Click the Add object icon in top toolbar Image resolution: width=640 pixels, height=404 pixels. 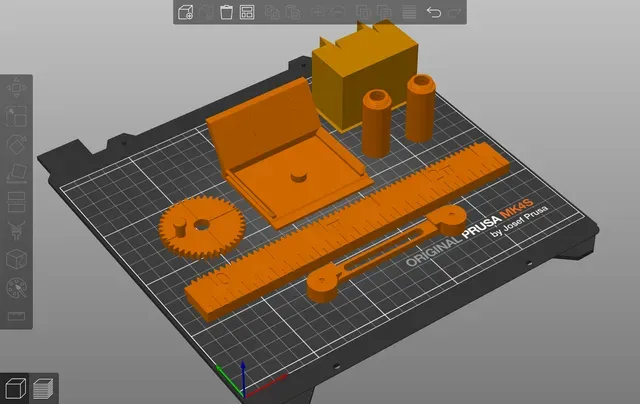tap(186, 12)
